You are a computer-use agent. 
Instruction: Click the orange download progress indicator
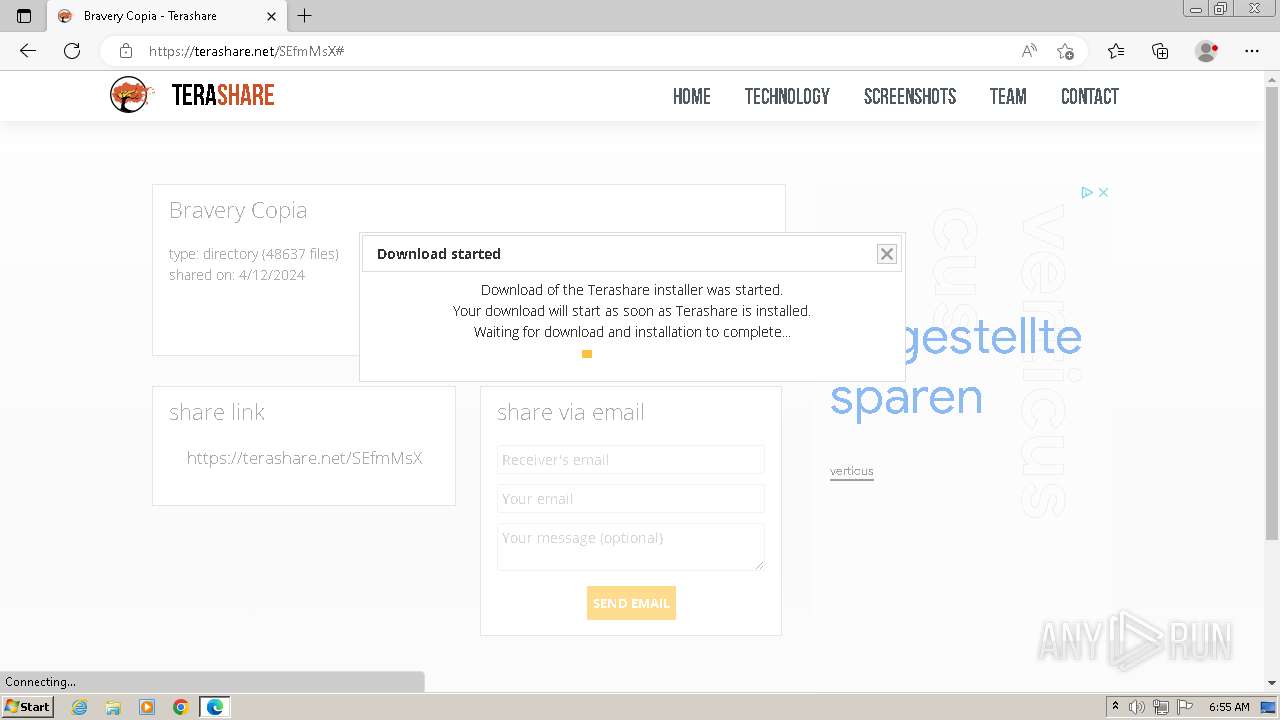(x=587, y=354)
